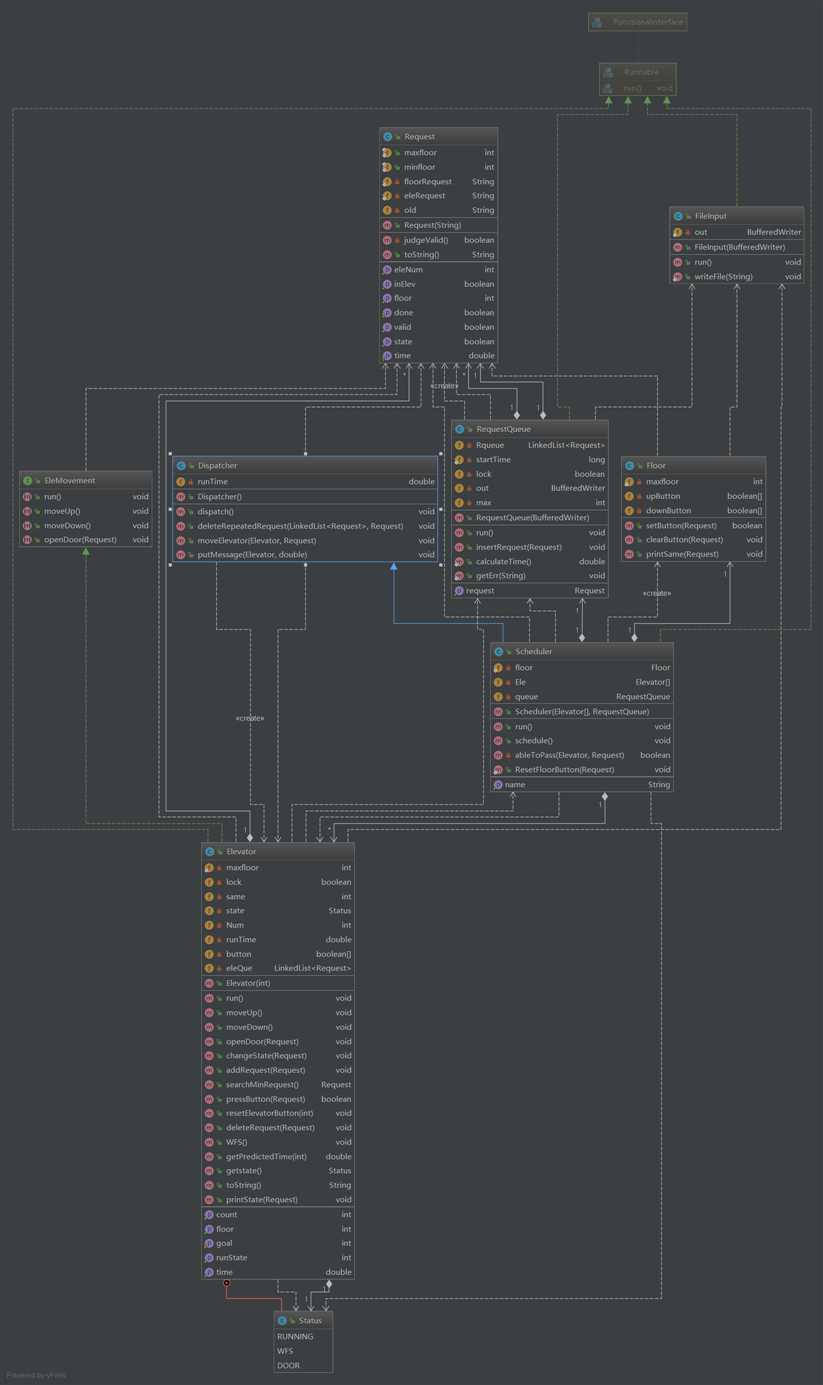
Task: Select the insertRequest(Request) method
Action: click(x=530, y=547)
